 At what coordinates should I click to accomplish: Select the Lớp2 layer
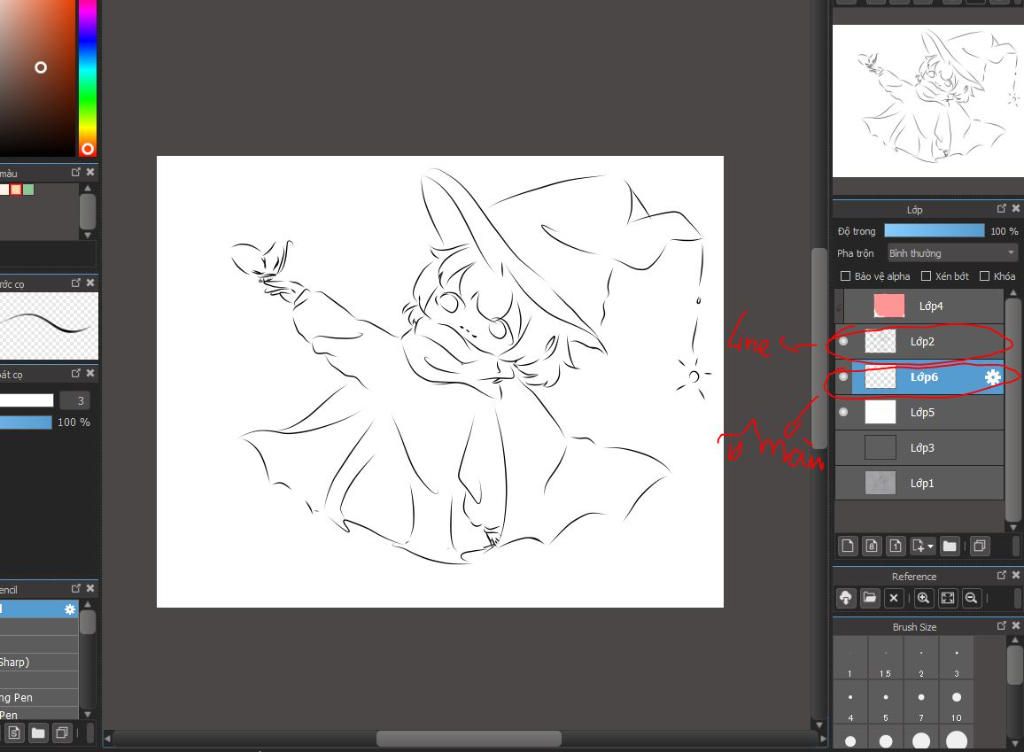920,341
